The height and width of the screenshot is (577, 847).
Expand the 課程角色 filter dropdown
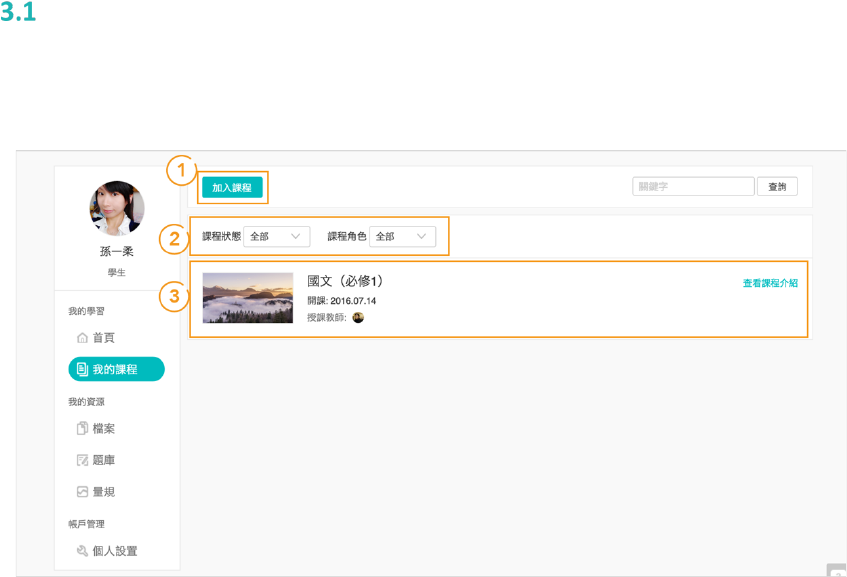point(402,236)
